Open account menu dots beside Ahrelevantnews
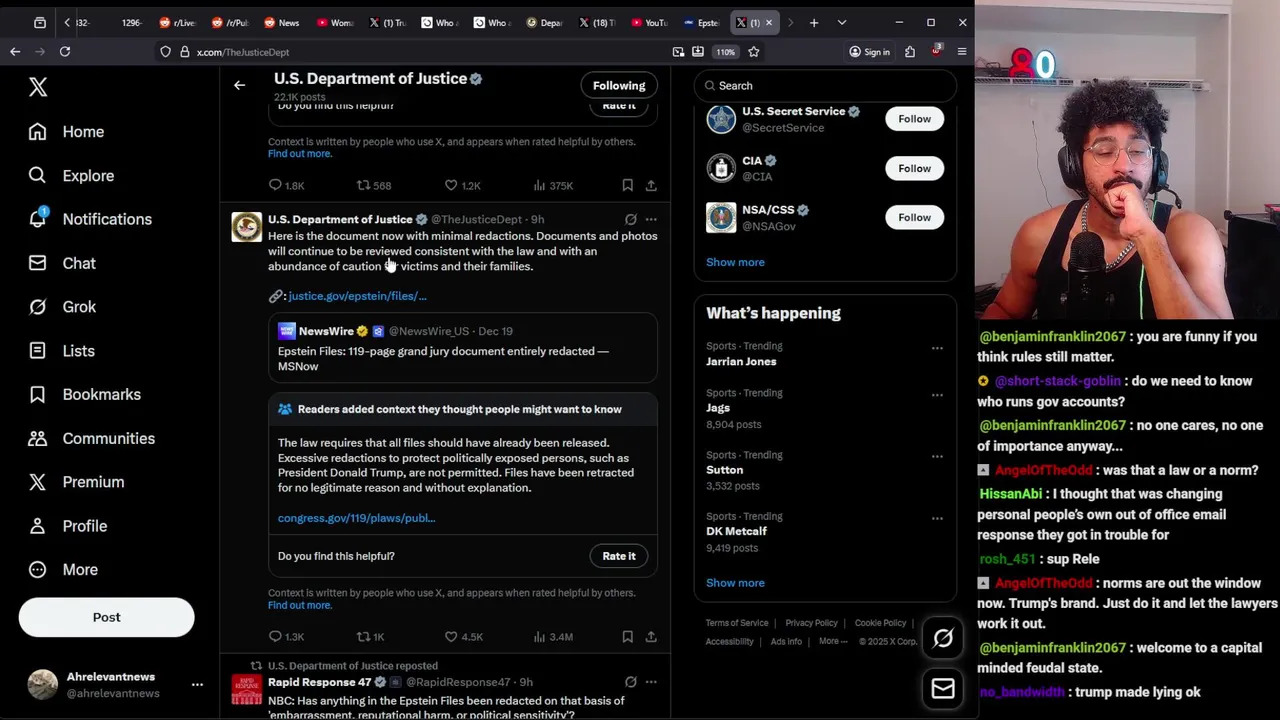1280x720 pixels. click(197, 685)
